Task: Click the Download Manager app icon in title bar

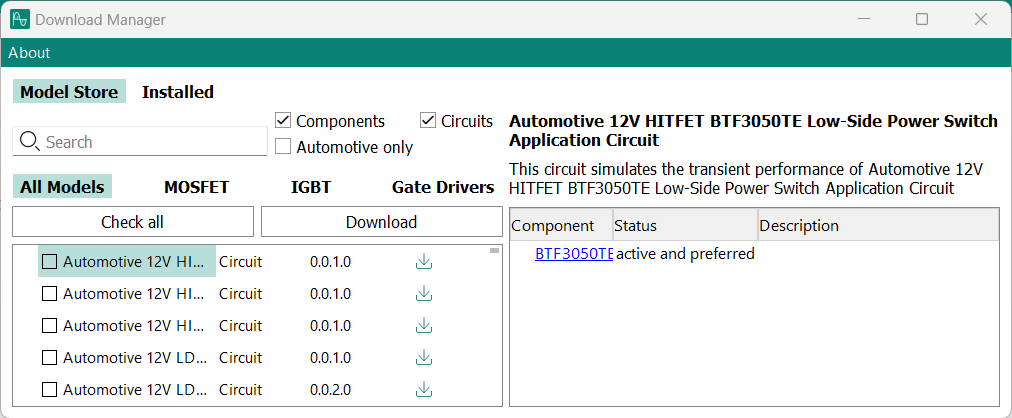Action: tap(20, 19)
